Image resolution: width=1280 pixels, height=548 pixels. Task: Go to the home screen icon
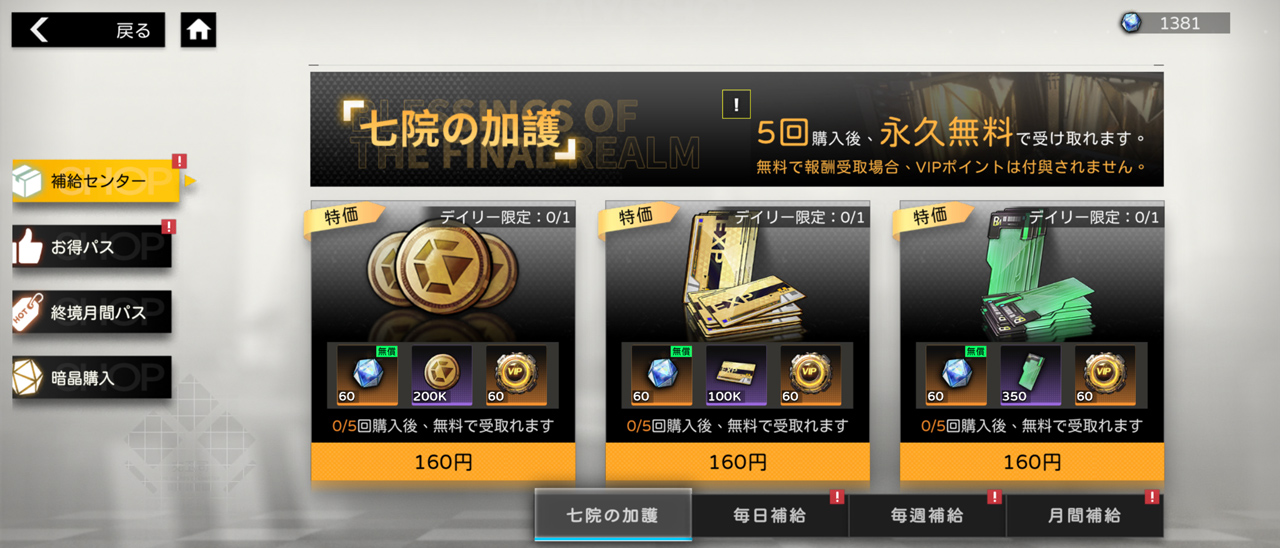pyautogui.click(x=198, y=30)
